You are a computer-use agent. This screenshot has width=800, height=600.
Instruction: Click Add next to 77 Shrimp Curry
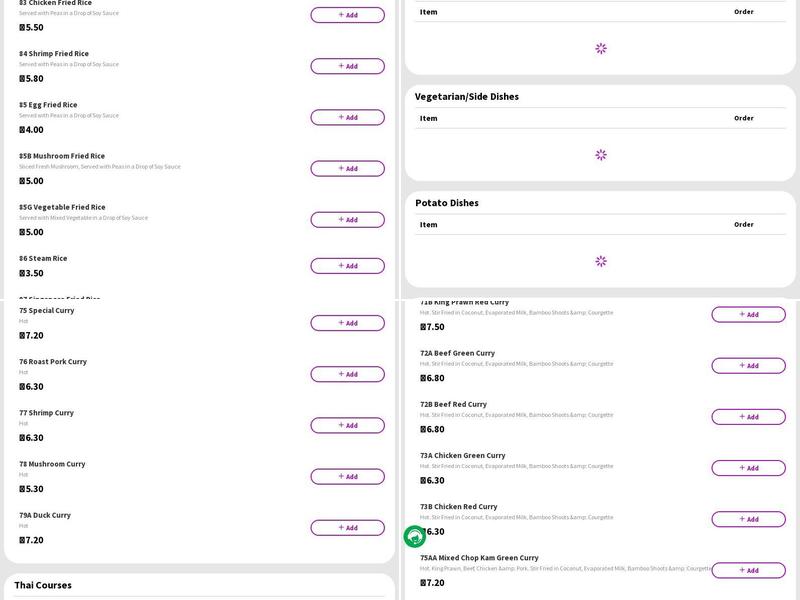(347, 425)
